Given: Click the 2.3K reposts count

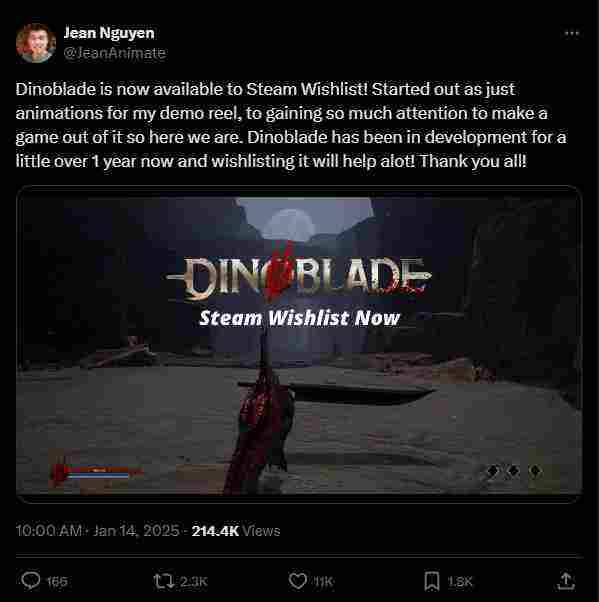Looking at the screenshot, I should tap(194, 581).
